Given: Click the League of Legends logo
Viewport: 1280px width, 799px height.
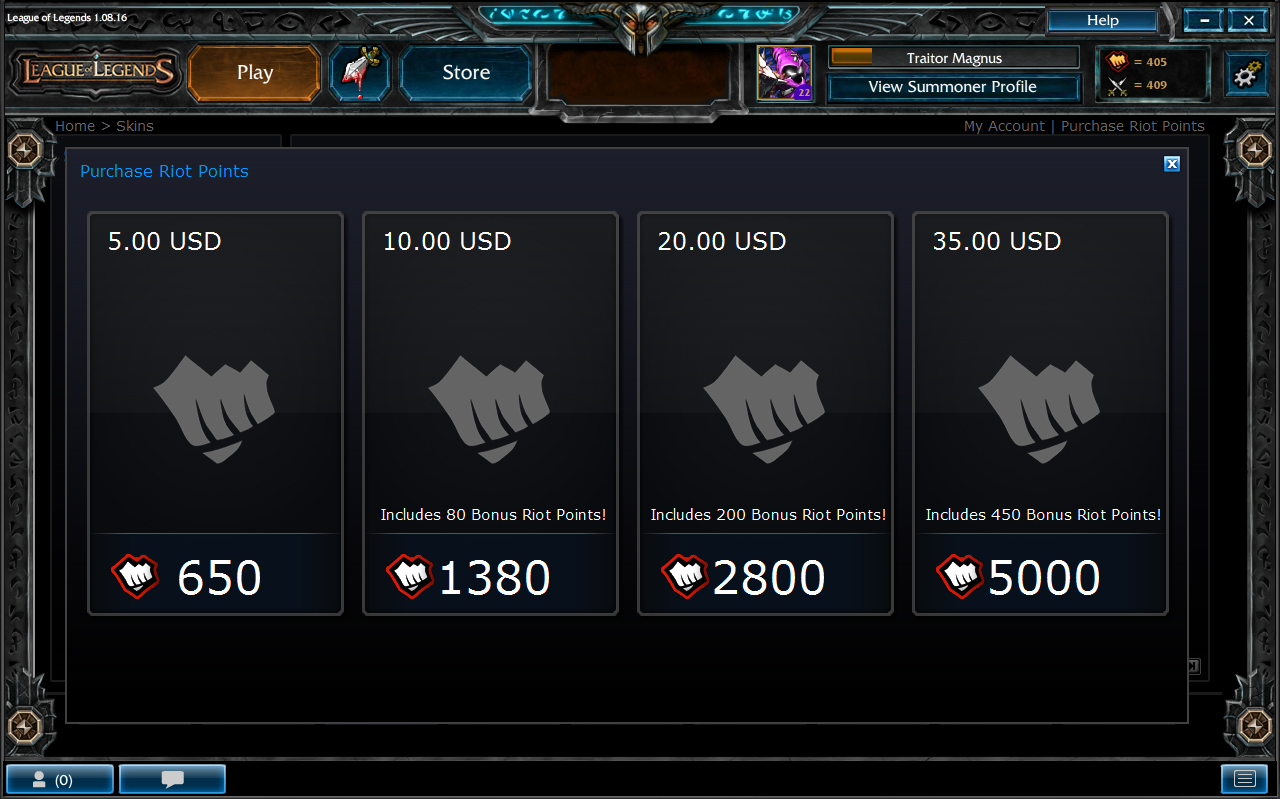Looking at the screenshot, I should [x=96, y=72].
